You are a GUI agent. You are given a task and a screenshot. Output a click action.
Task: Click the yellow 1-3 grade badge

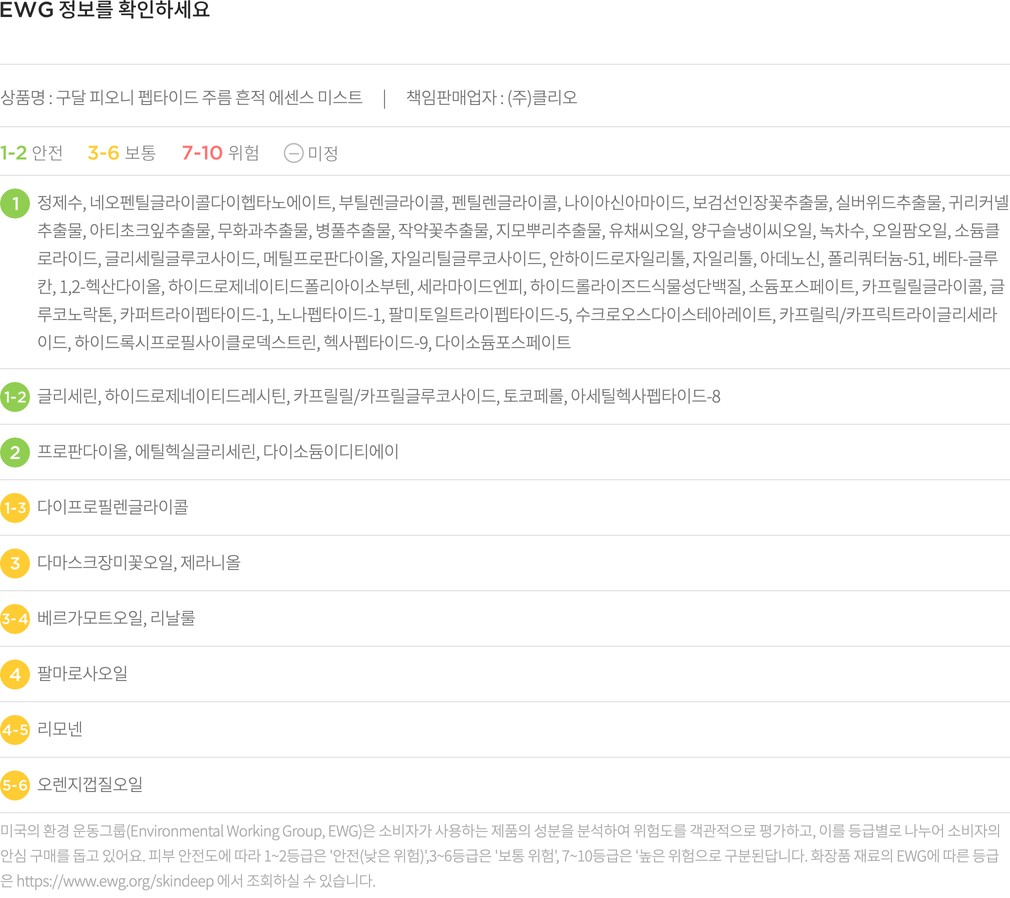pyautogui.click(x=15, y=508)
